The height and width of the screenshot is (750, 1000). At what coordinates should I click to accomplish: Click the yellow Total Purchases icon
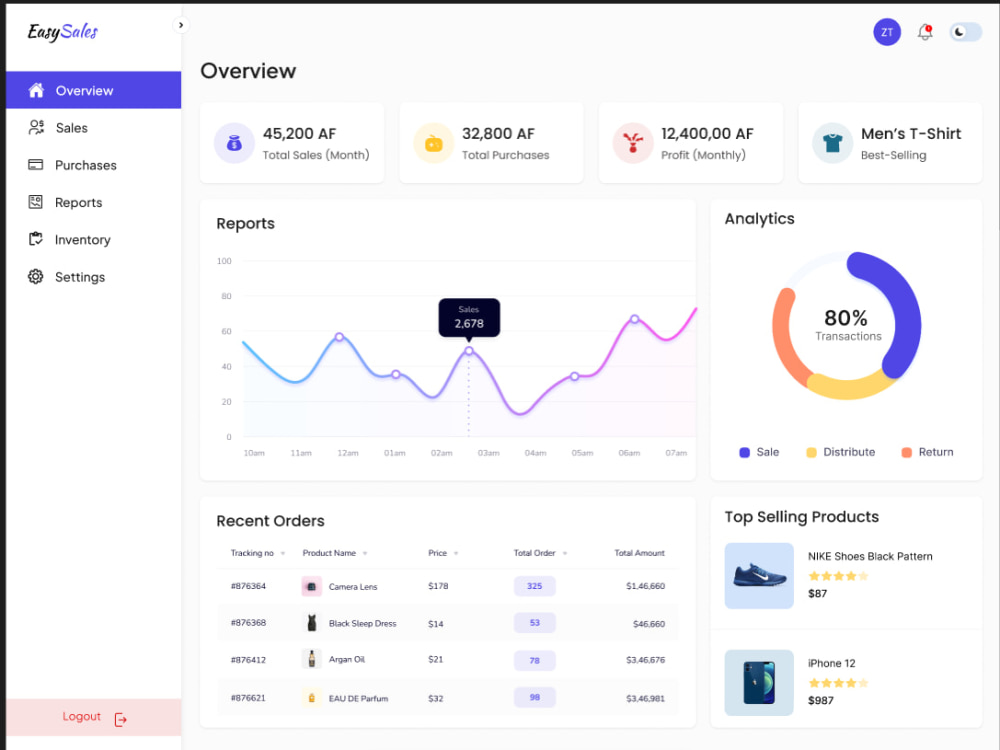(x=434, y=143)
